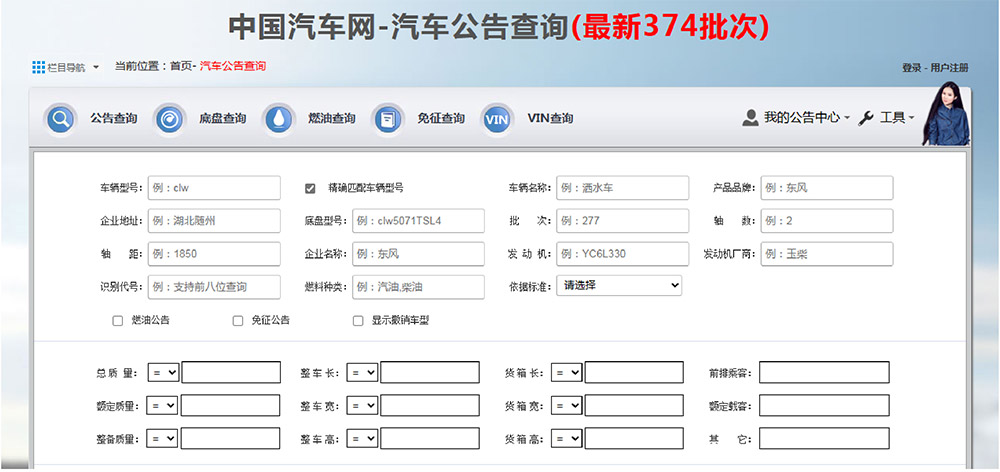
Task: Open the 整备质量 operator dropdown
Action: coord(162,438)
